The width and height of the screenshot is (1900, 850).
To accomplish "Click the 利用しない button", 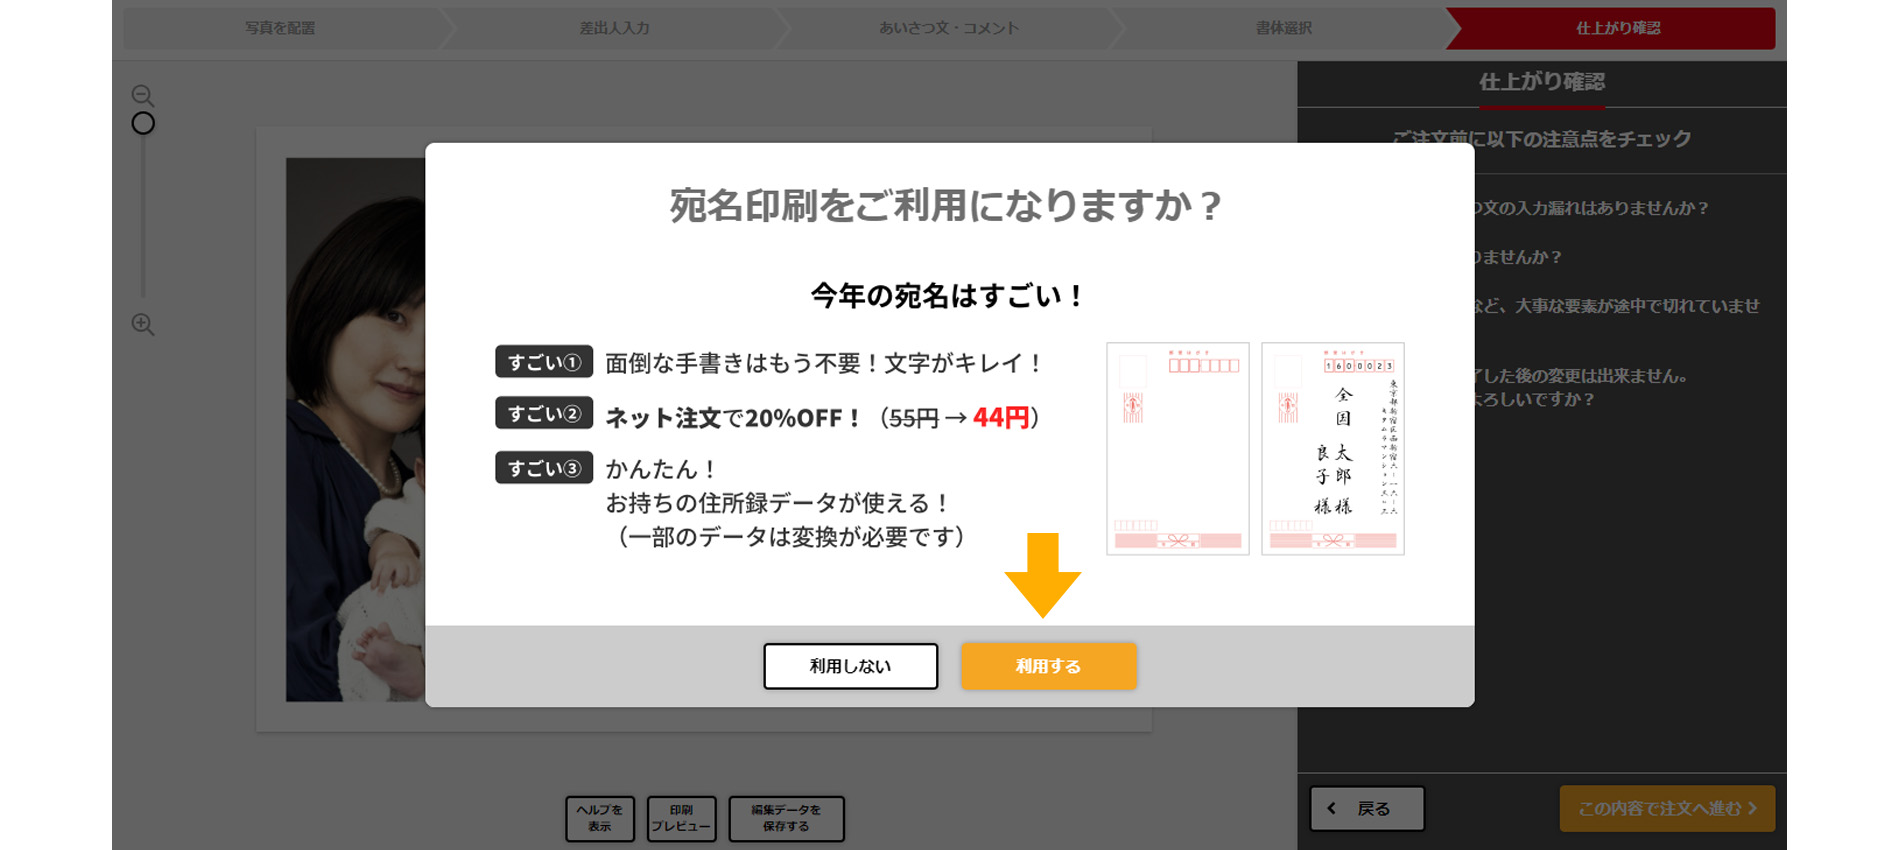I will pos(850,666).
